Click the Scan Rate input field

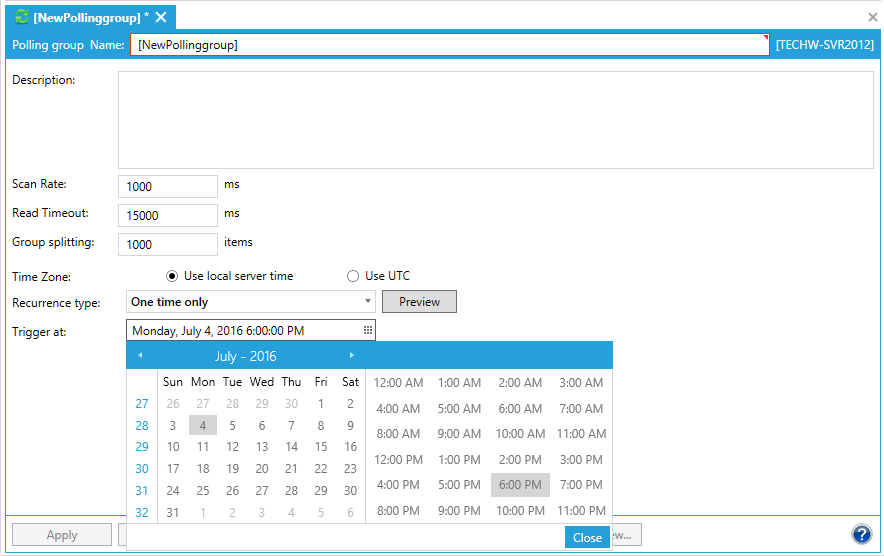(x=168, y=187)
